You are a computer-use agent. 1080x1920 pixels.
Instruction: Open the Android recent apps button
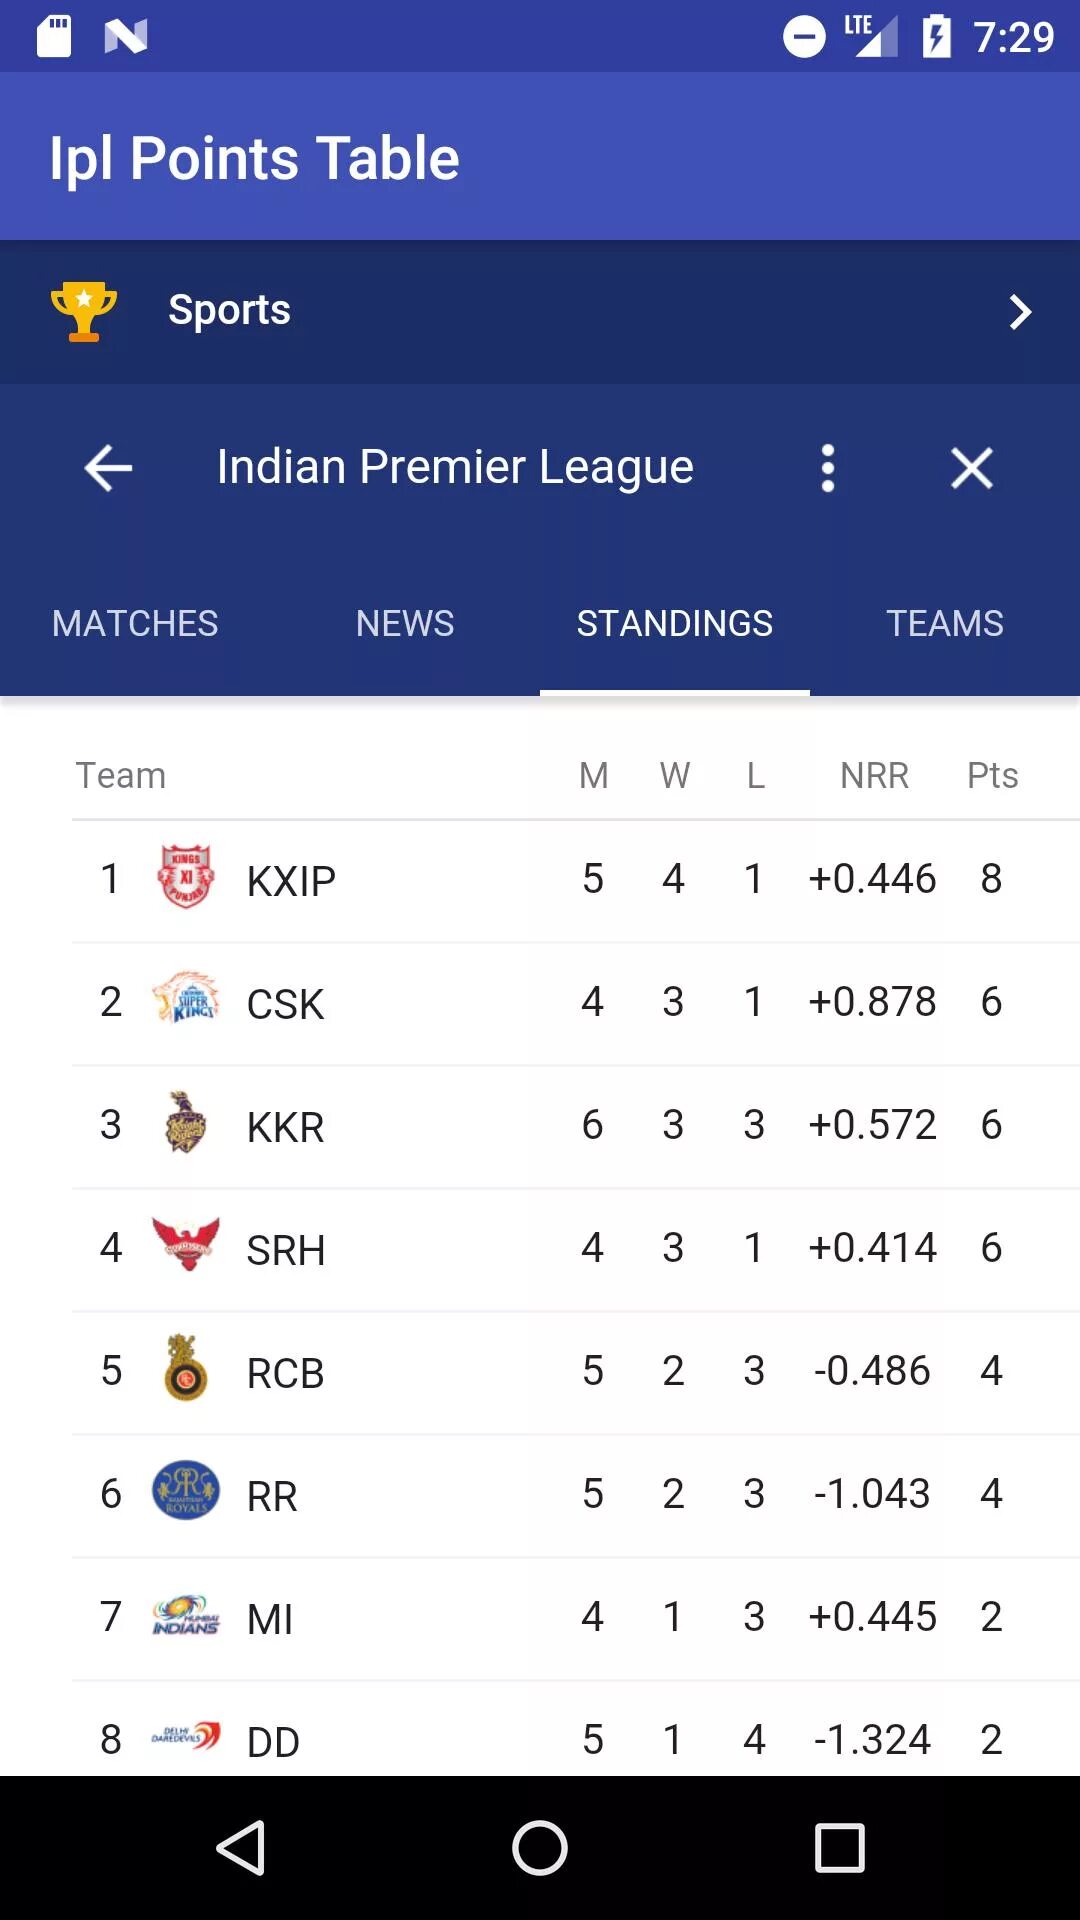(839, 1847)
